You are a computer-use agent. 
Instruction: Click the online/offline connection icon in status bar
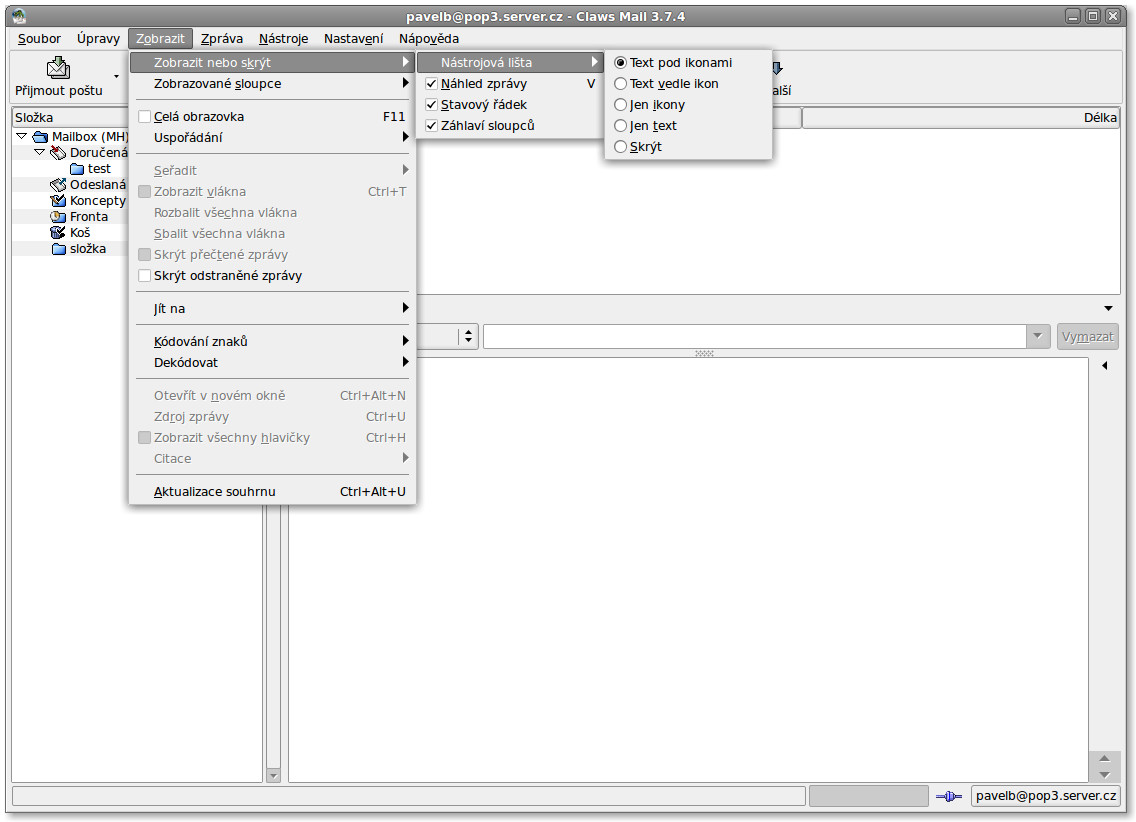coord(948,796)
